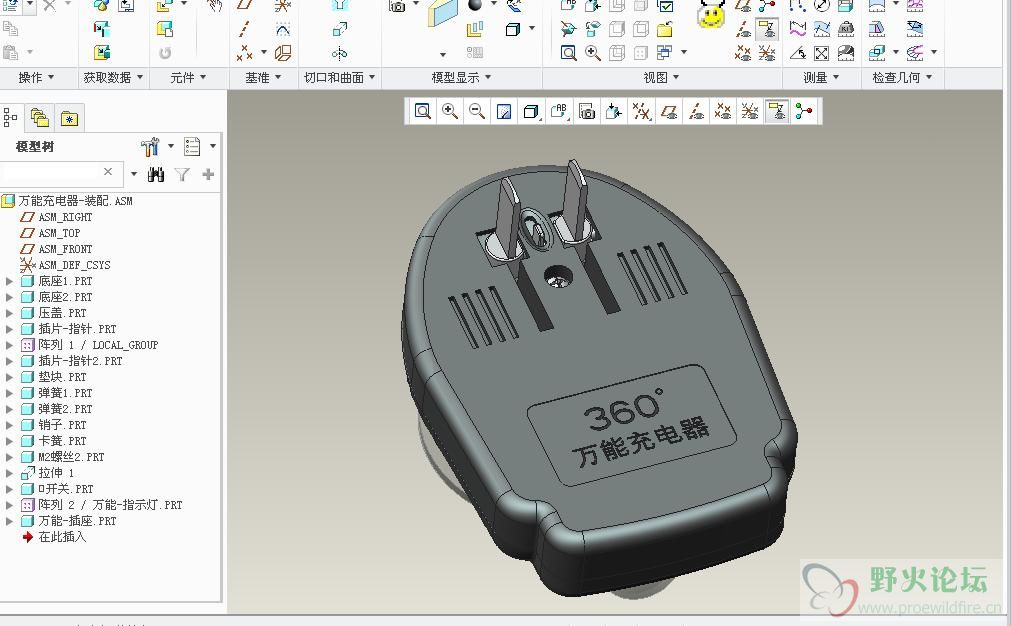The image size is (1011, 626).
Task: Expand 拉伸 1 feature node
Action: [9, 473]
